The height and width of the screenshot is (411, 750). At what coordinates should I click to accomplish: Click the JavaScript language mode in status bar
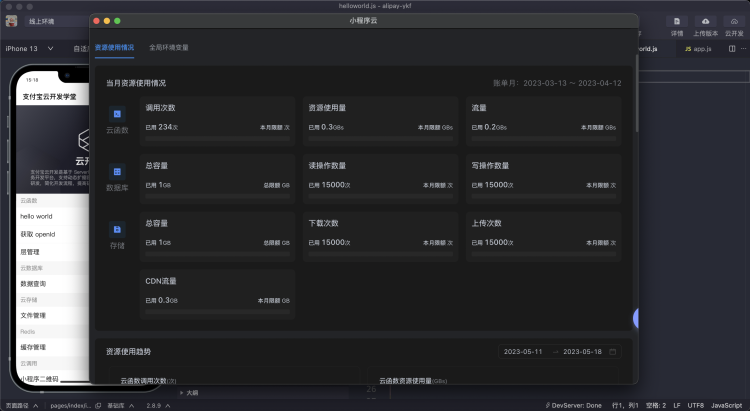pos(726,405)
